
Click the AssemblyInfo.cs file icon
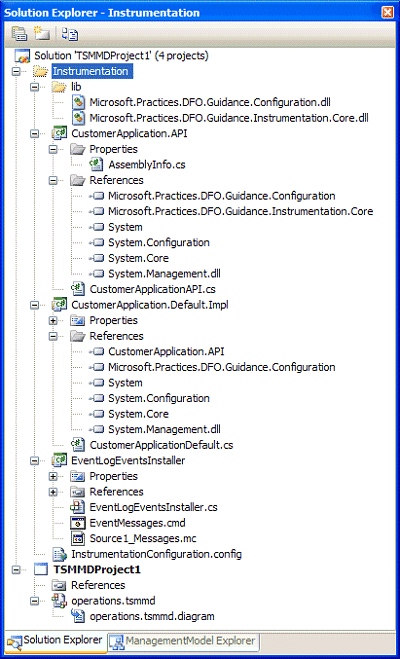(x=97, y=164)
